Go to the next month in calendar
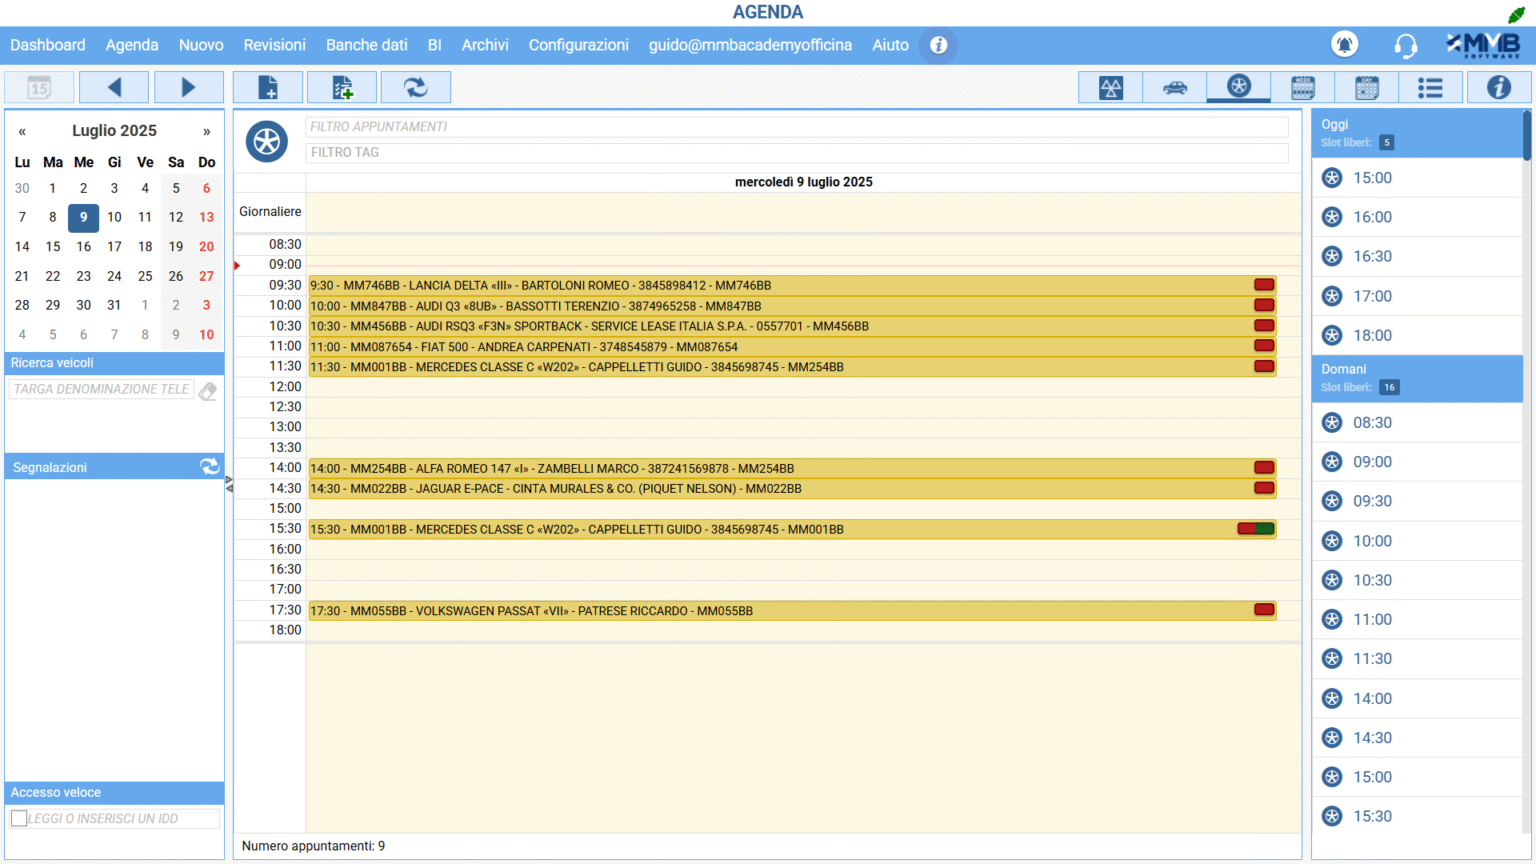 point(206,131)
